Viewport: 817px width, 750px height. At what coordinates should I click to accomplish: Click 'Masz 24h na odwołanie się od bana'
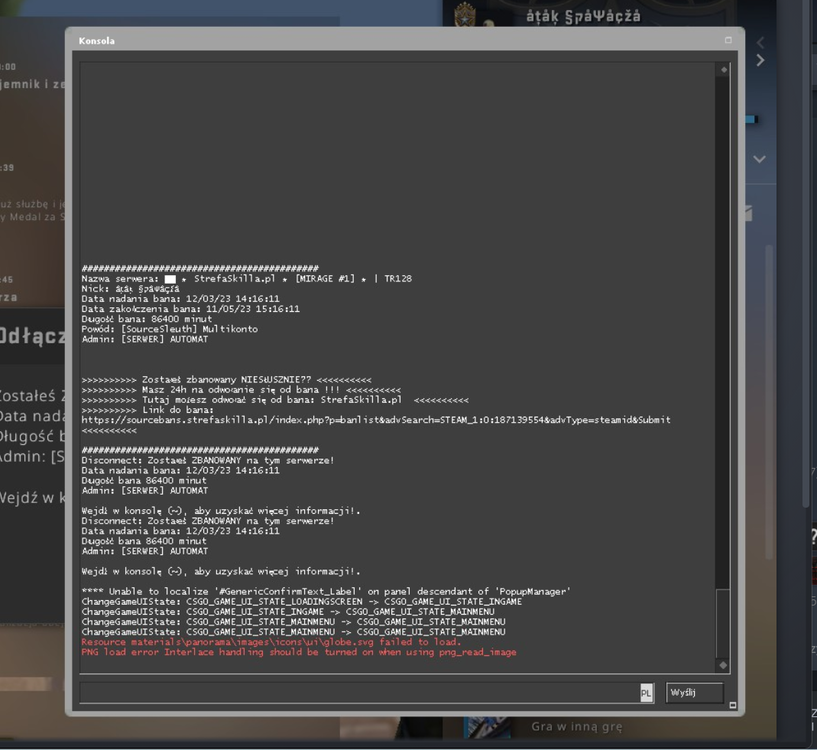241,389
